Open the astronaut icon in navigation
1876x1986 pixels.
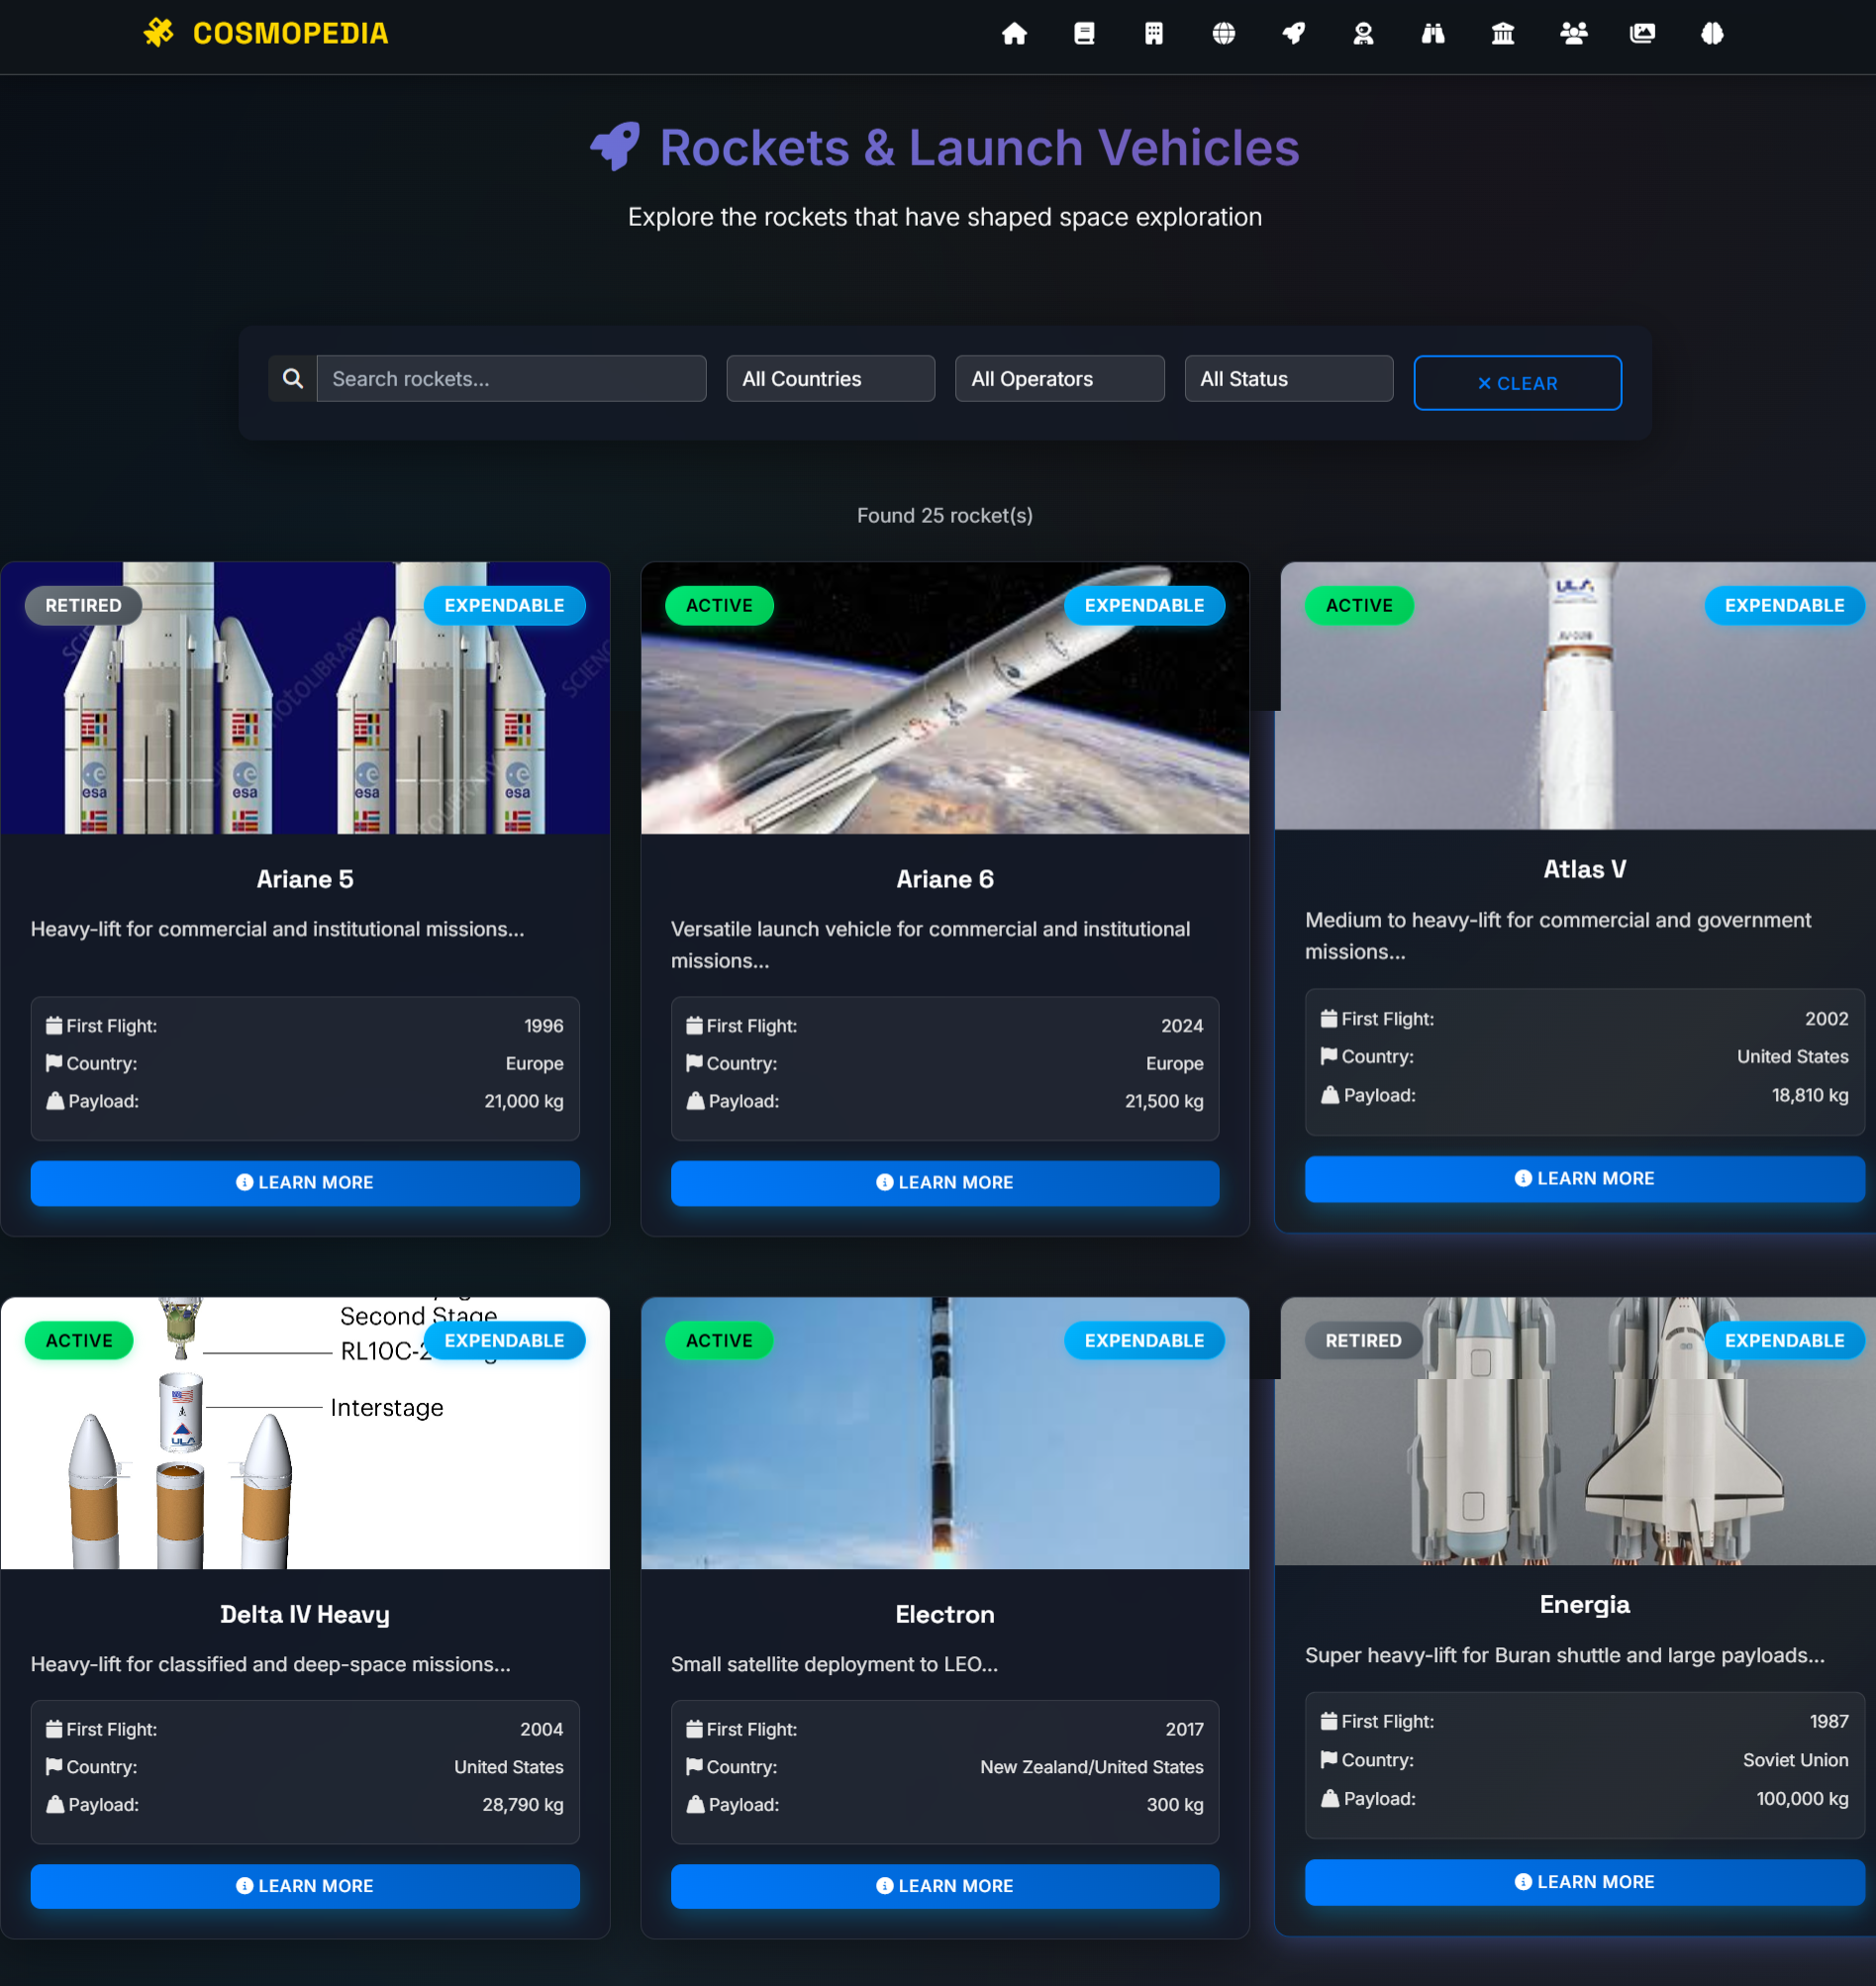pyautogui.click(x=1363, y=34)
